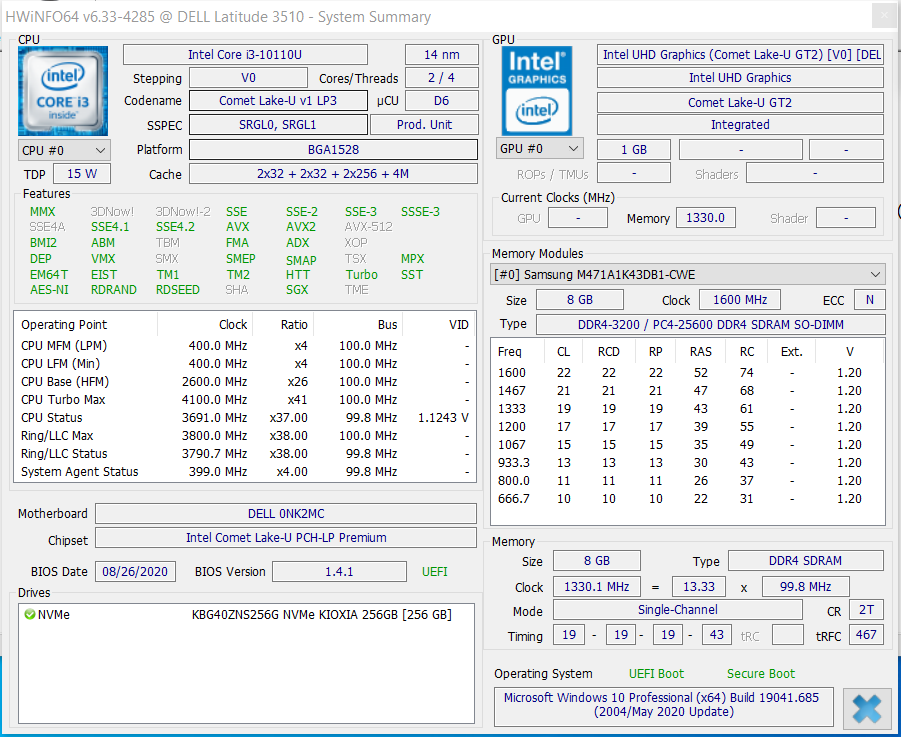Screen dimensions: 901x737
Task: Close the System Summary window from the title bar
Action: 884,16
